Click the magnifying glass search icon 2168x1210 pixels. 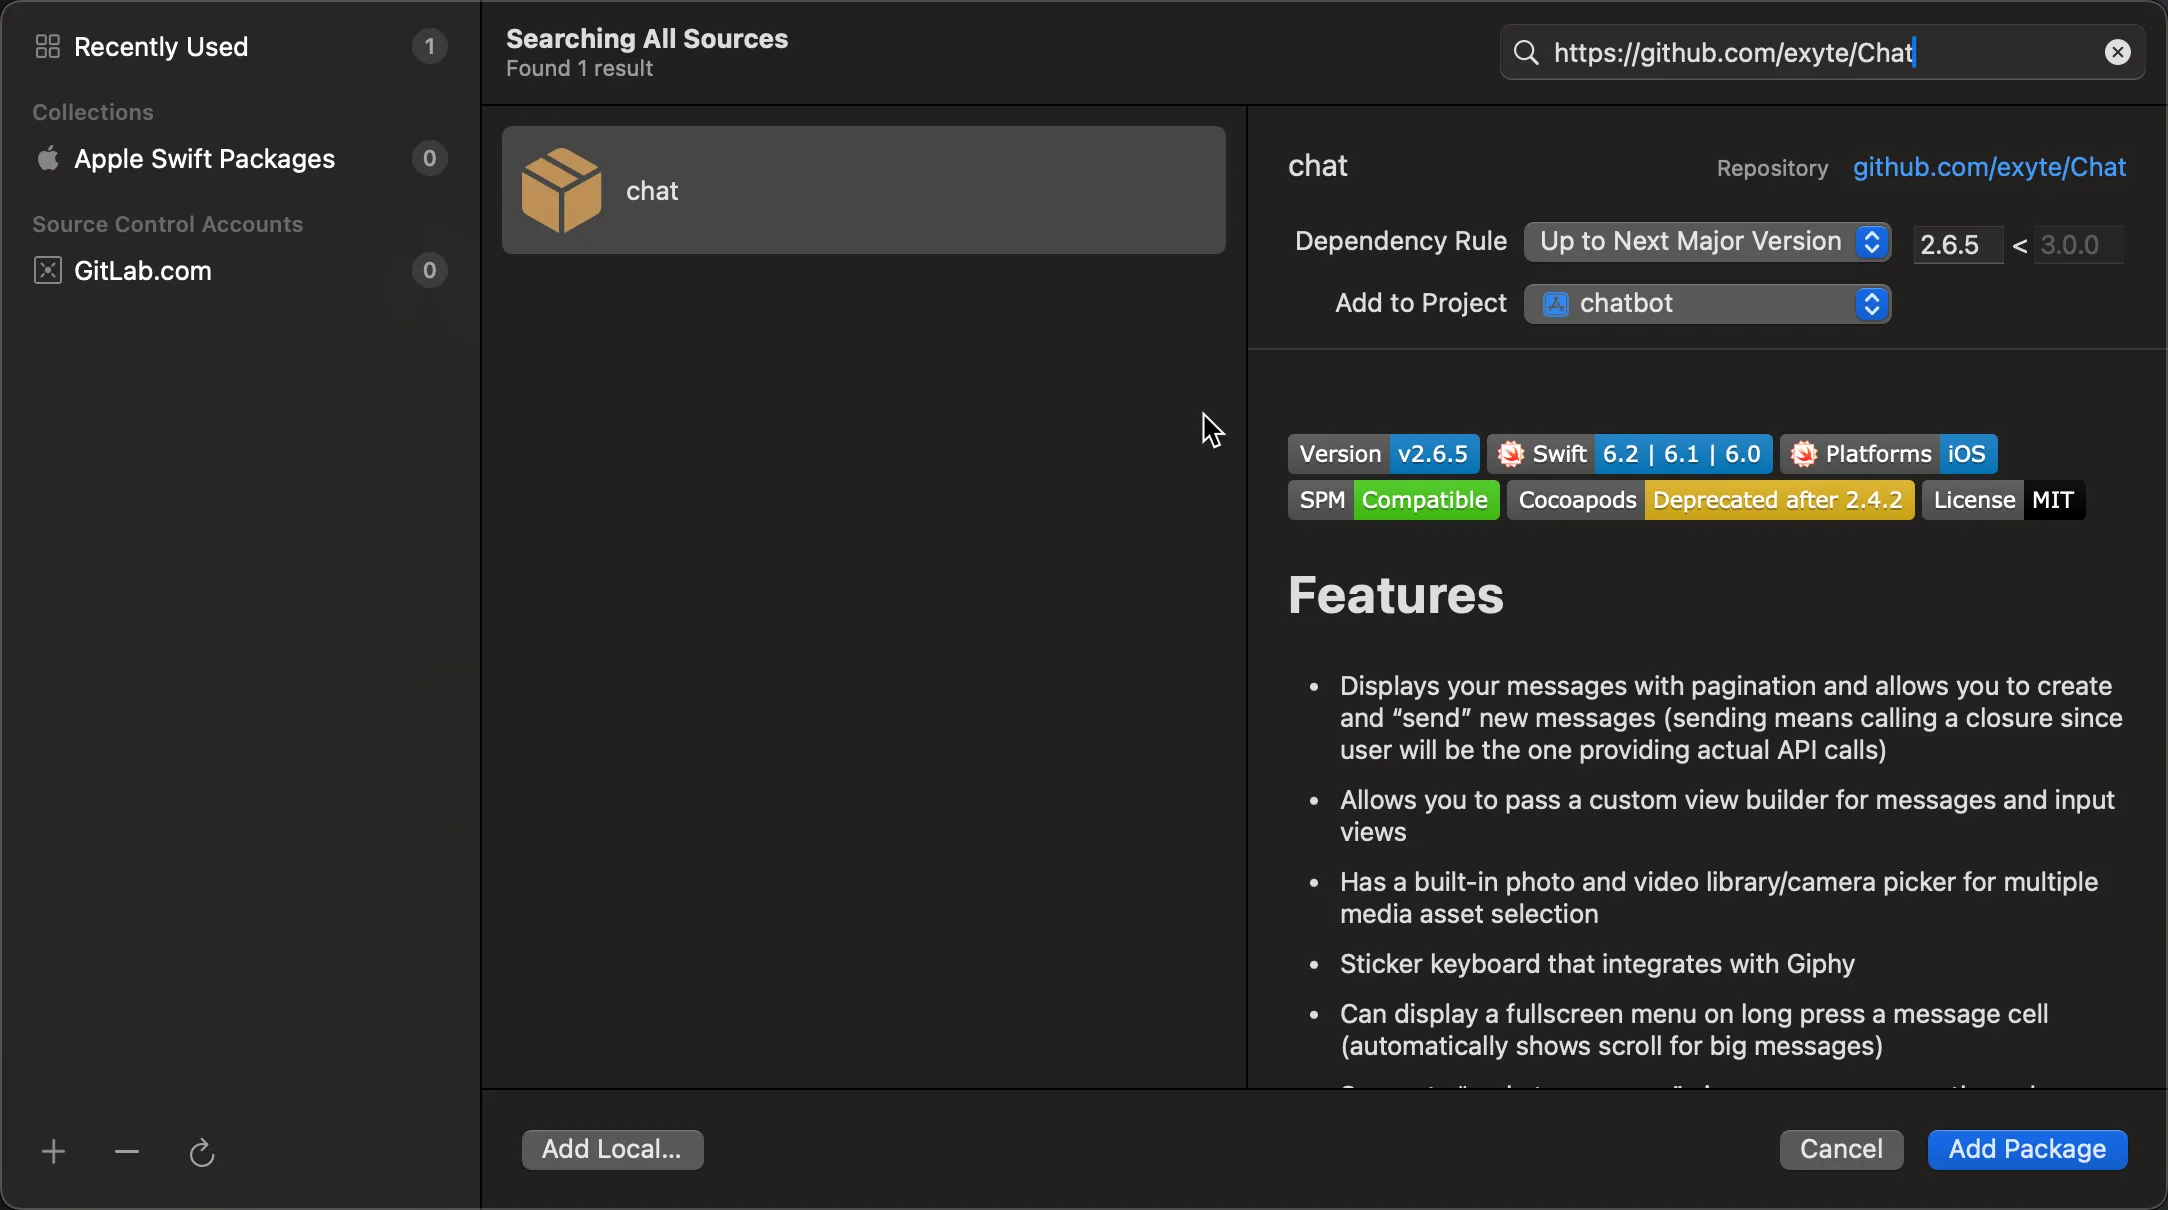coord(1526,53)
